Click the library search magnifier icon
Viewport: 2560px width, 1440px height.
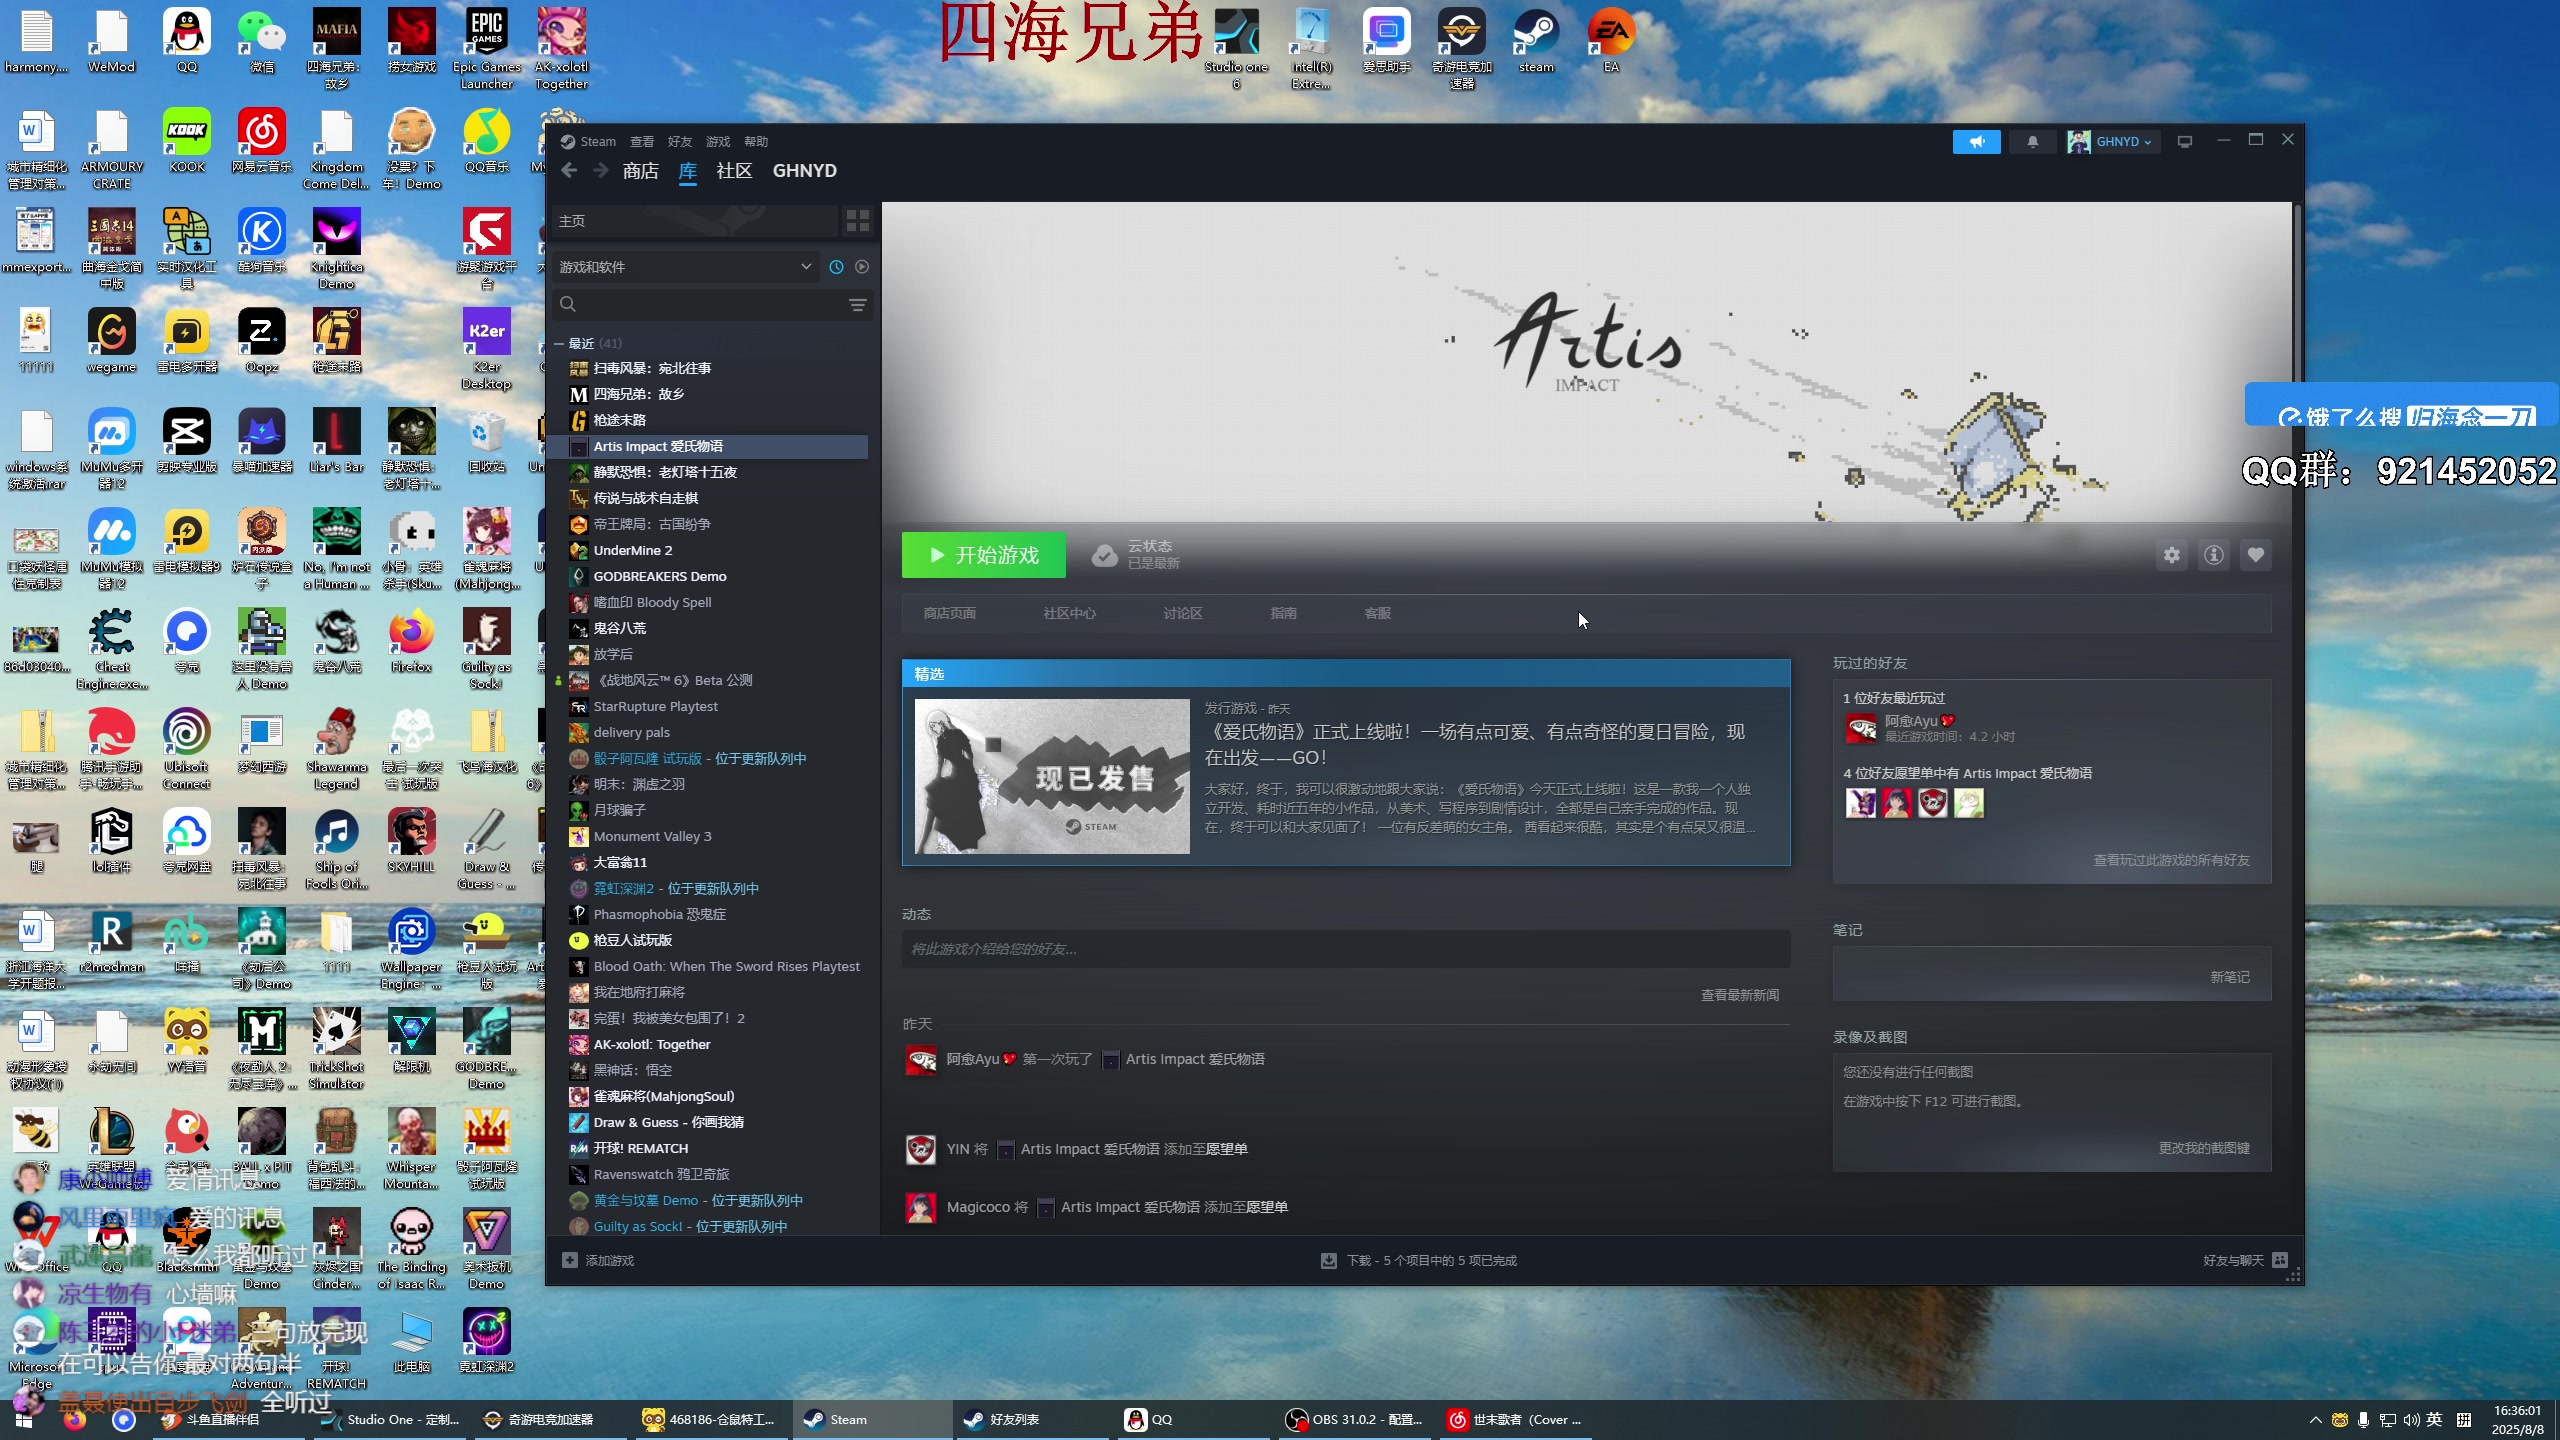coord(568,304)
